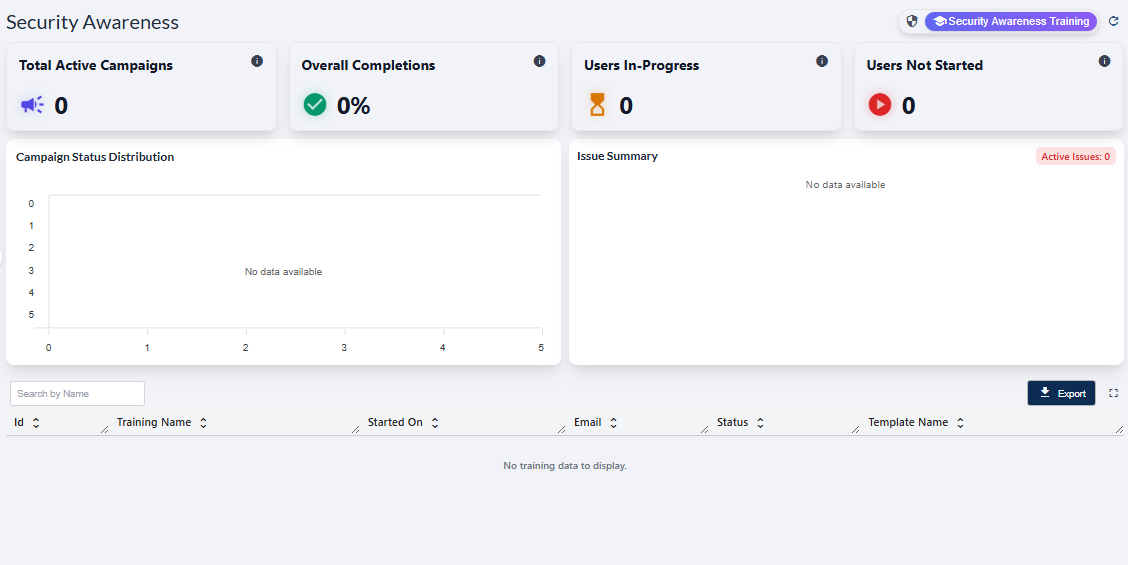The width and height of the screenshot is (1128, 565).
Task: Select the Security Awareness Training toggle pill
Action: point(1010,21)
